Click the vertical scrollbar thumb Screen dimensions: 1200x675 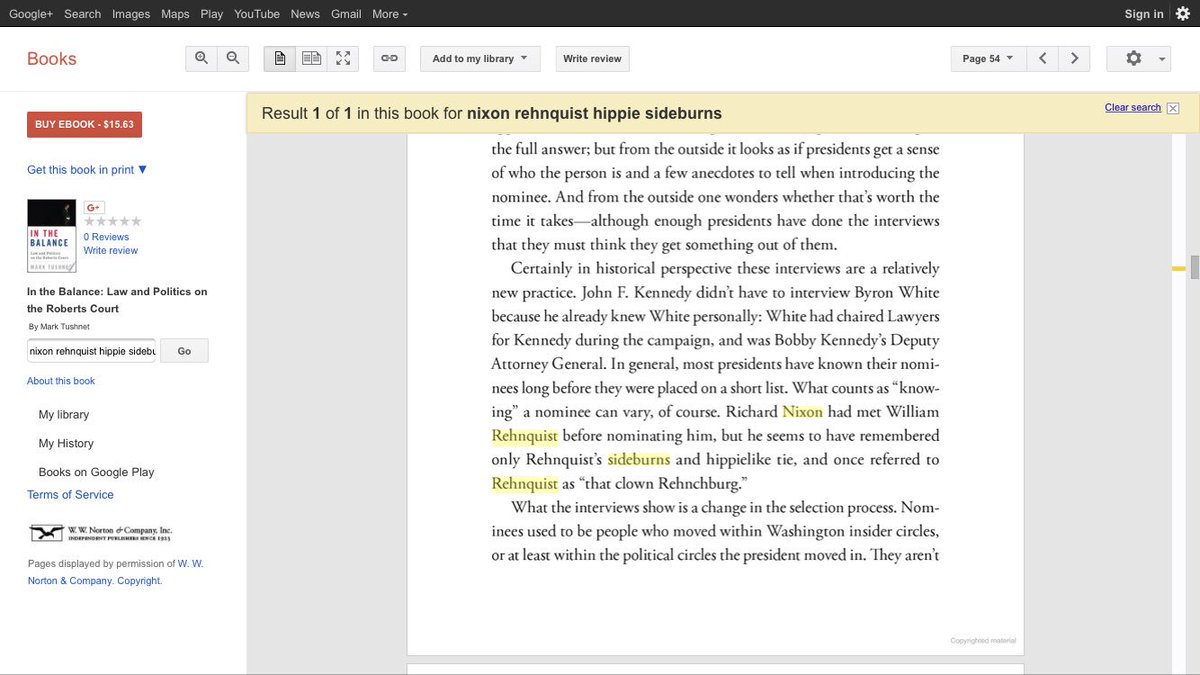coord(1195,267)
